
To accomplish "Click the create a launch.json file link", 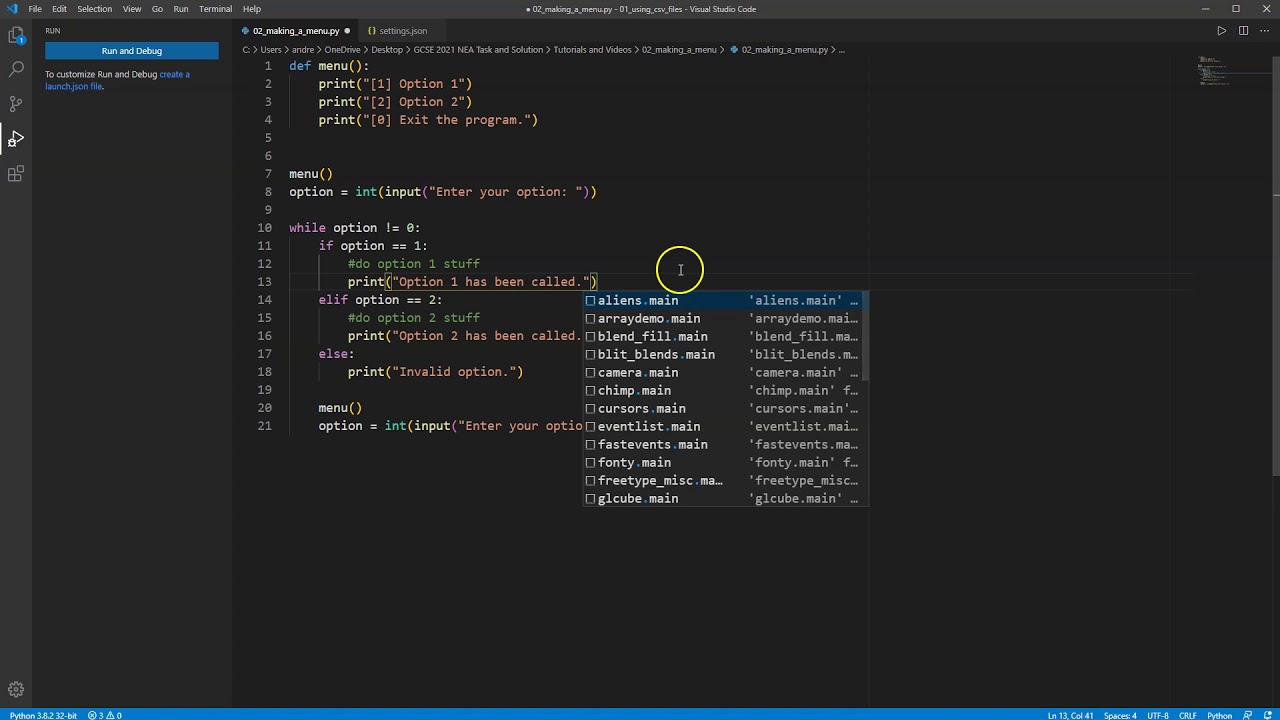I will click(x=74, y=86).
